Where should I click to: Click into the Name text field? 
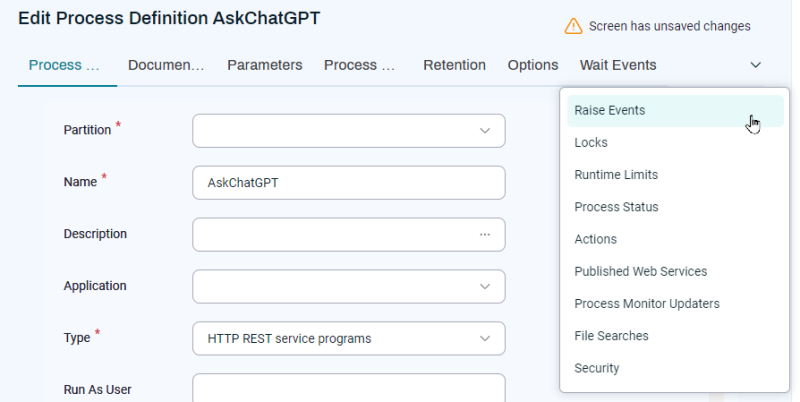[x=348, y=183]
